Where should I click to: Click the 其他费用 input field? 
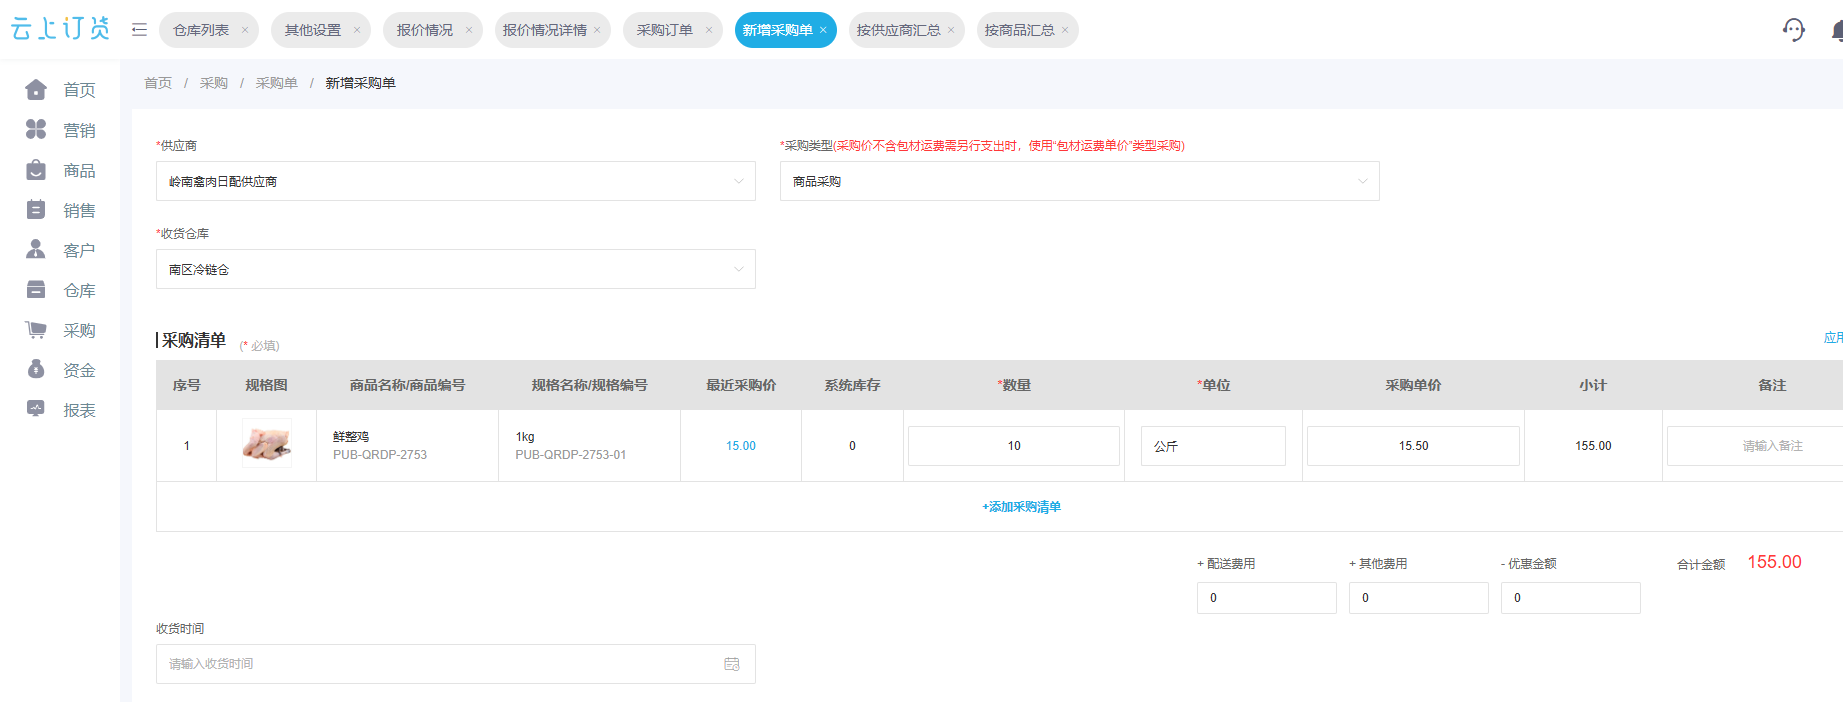[x=1419, y=598]
